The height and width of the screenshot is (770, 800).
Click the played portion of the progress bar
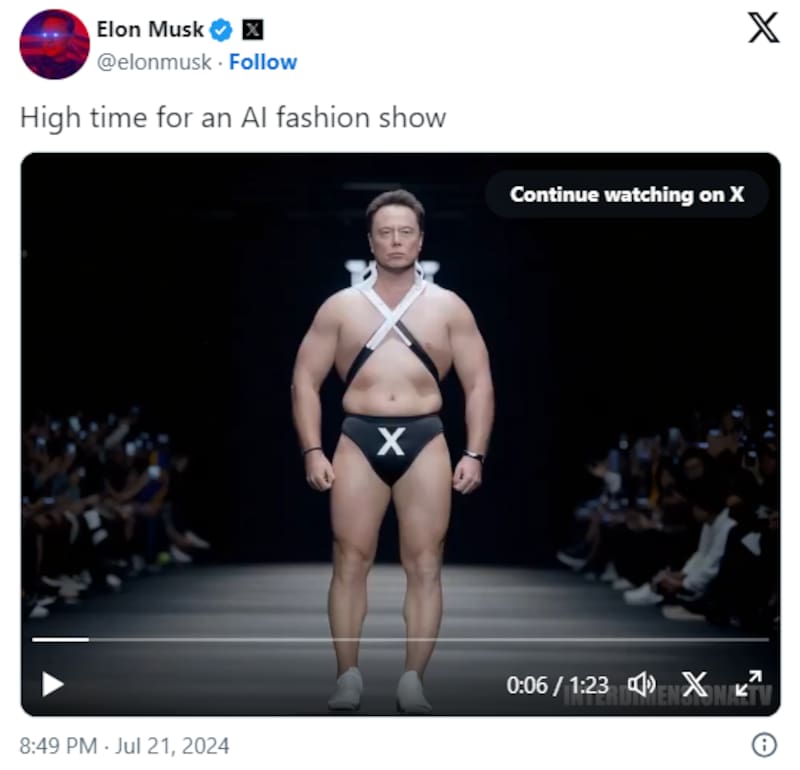click(60, 639)
